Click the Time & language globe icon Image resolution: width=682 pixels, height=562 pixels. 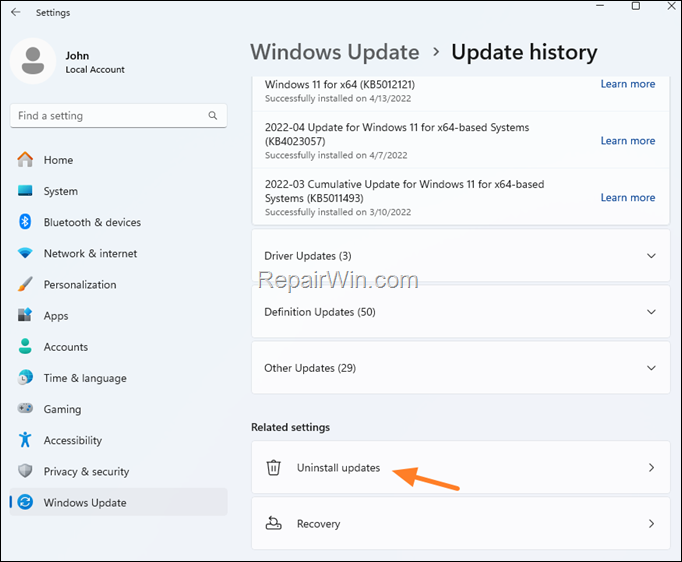pos(25,378)
